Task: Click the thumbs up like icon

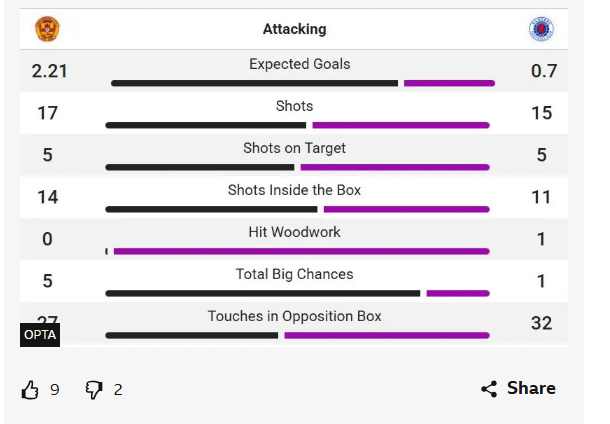Action: click(x=30, y=390)
